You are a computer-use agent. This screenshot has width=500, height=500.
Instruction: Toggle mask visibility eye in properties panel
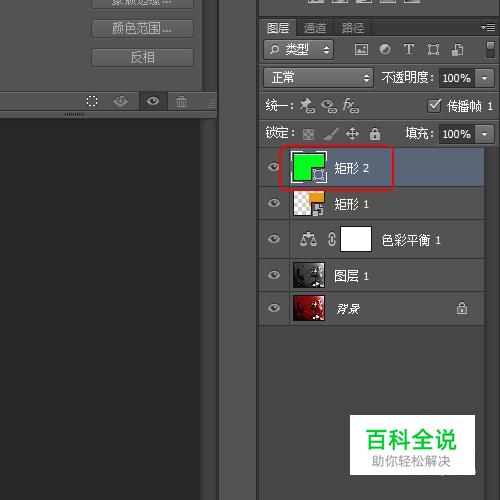[153, 101]
